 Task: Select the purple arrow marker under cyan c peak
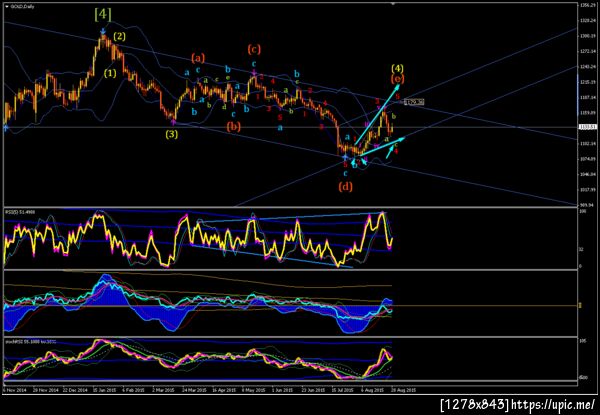pyautogui.click(x=254, y=73)
